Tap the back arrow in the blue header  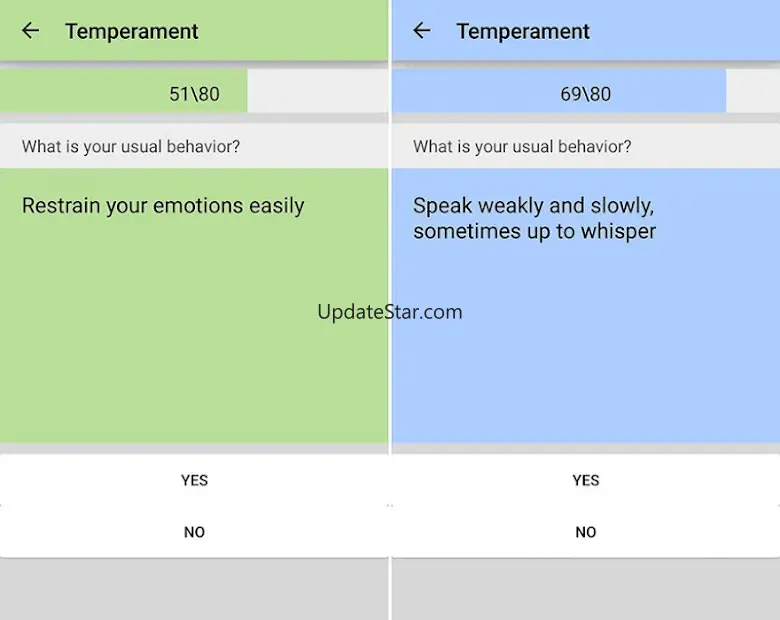coord(422,31)
